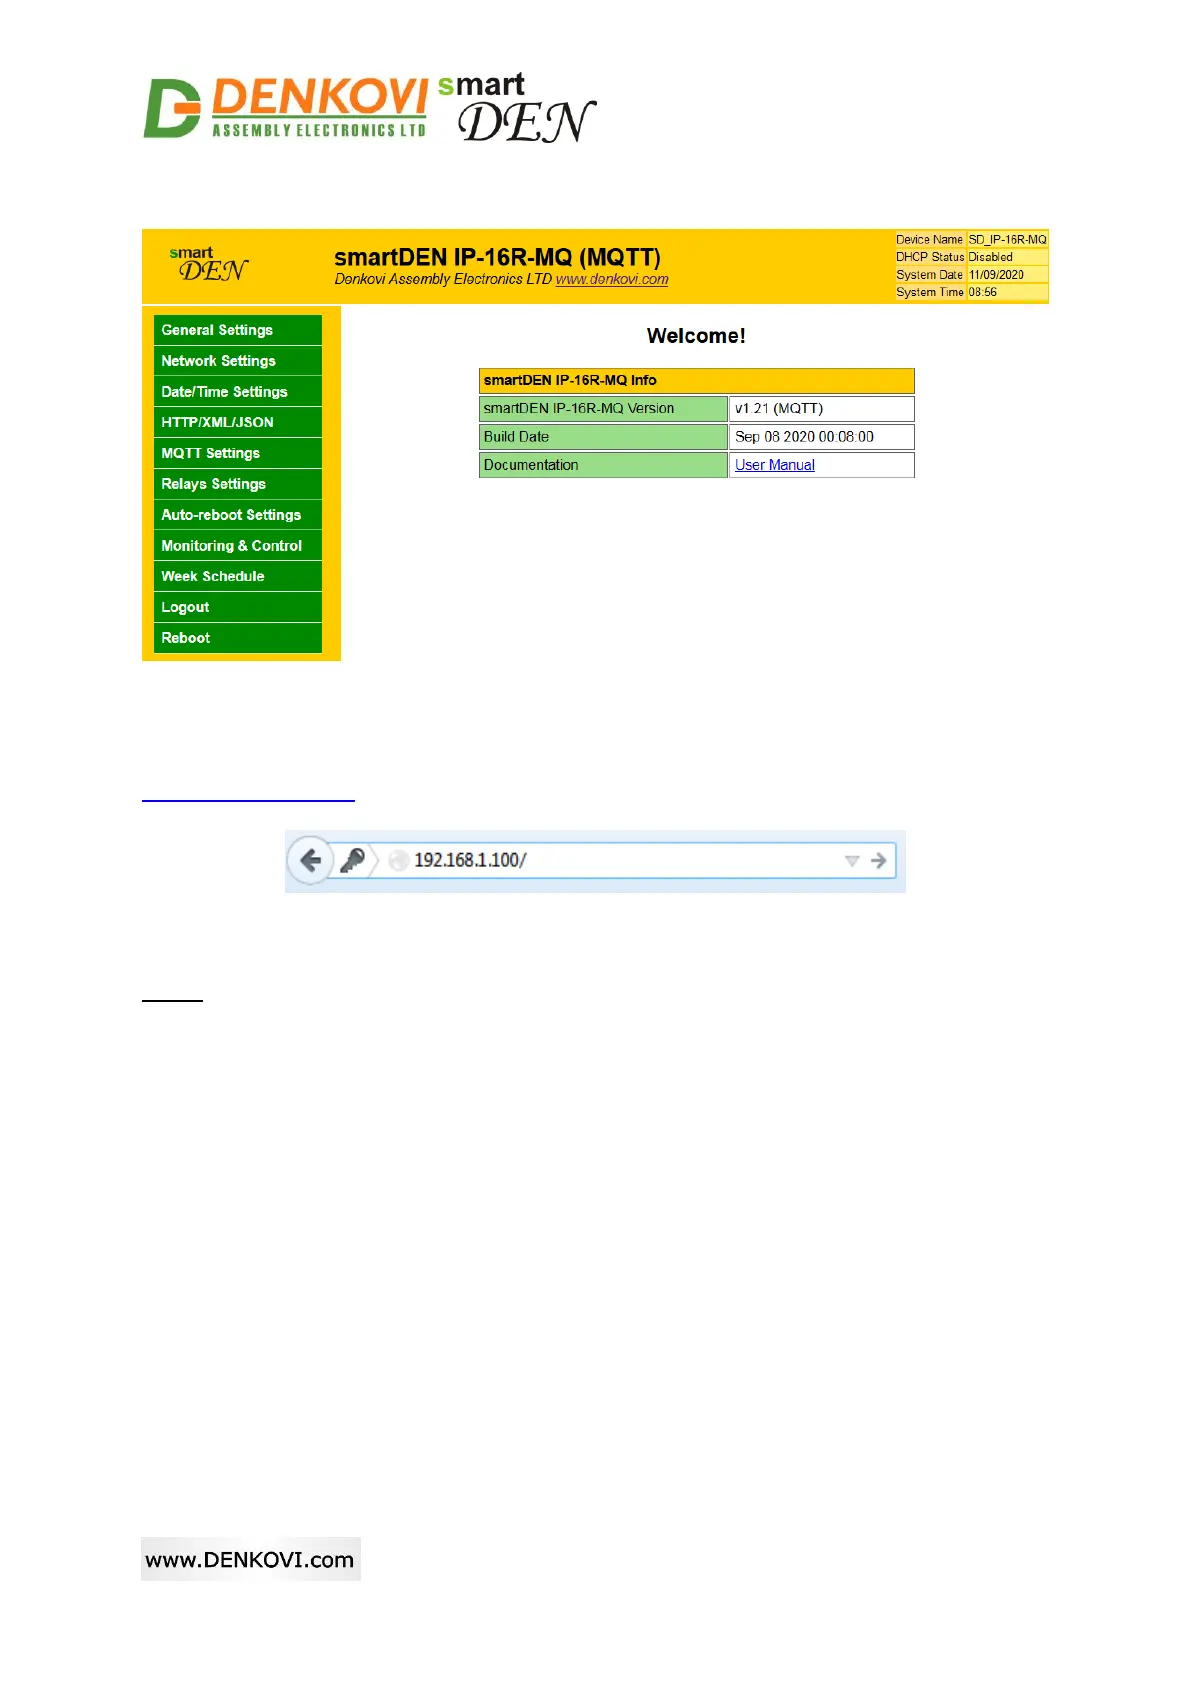This screenshot has height=1684, width=1191.
Task: Click the go arrow in address bar
Action: point(878,861)
